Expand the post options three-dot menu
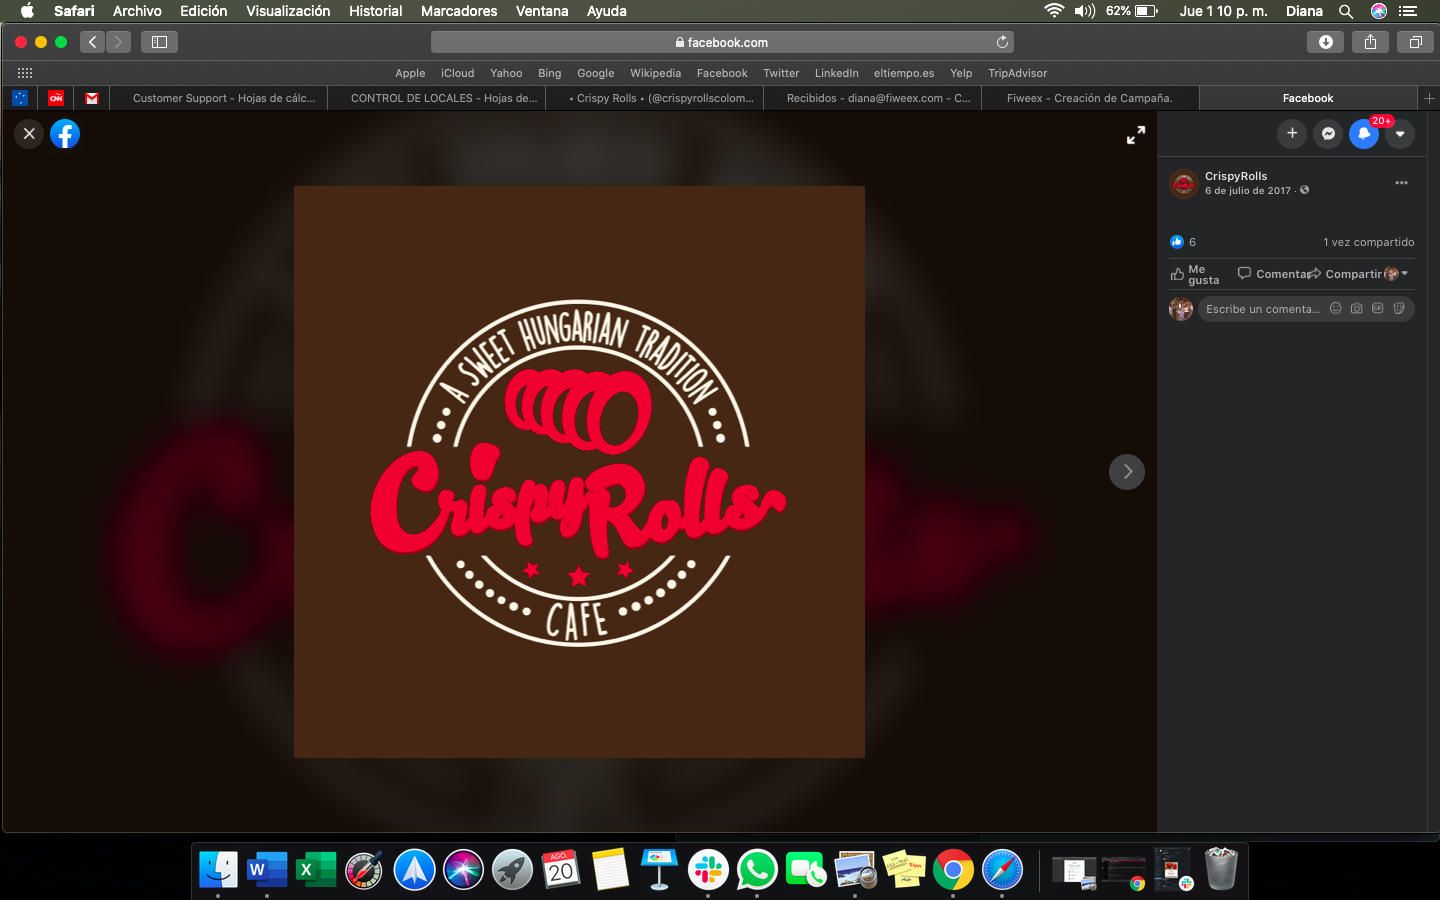 (x=1401, y=183)
